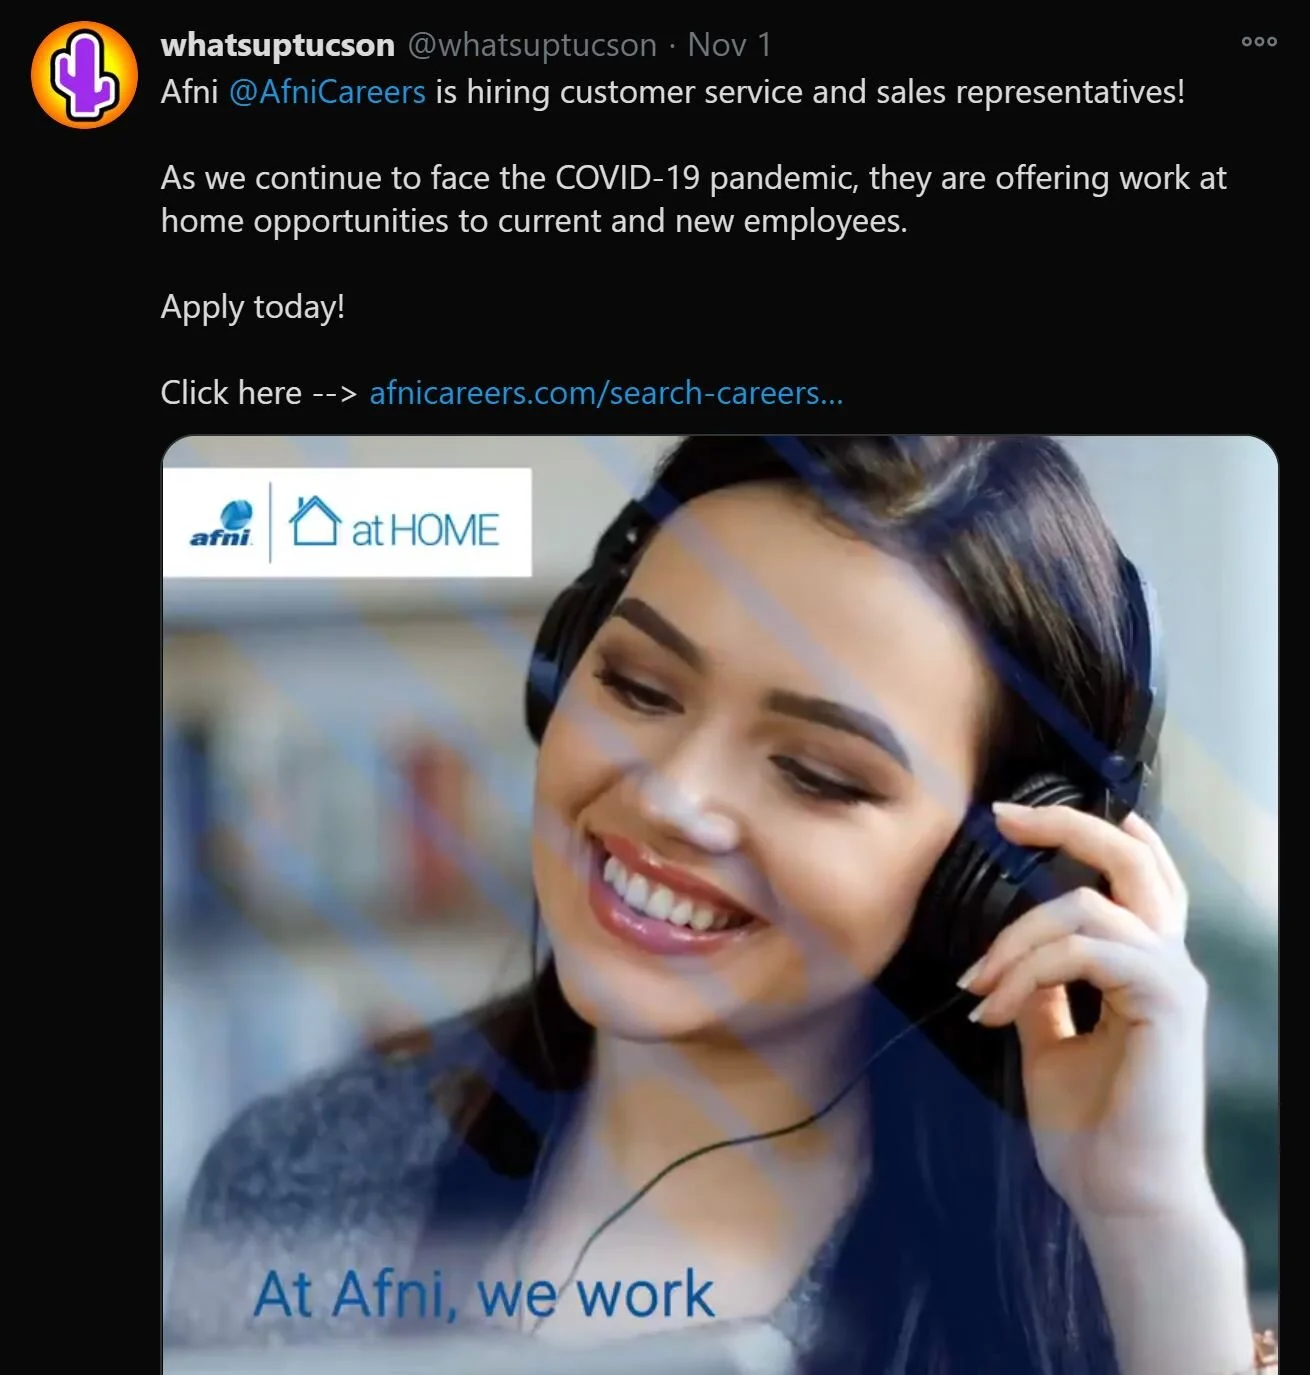Play the embedded Afni video

(720, 905)
